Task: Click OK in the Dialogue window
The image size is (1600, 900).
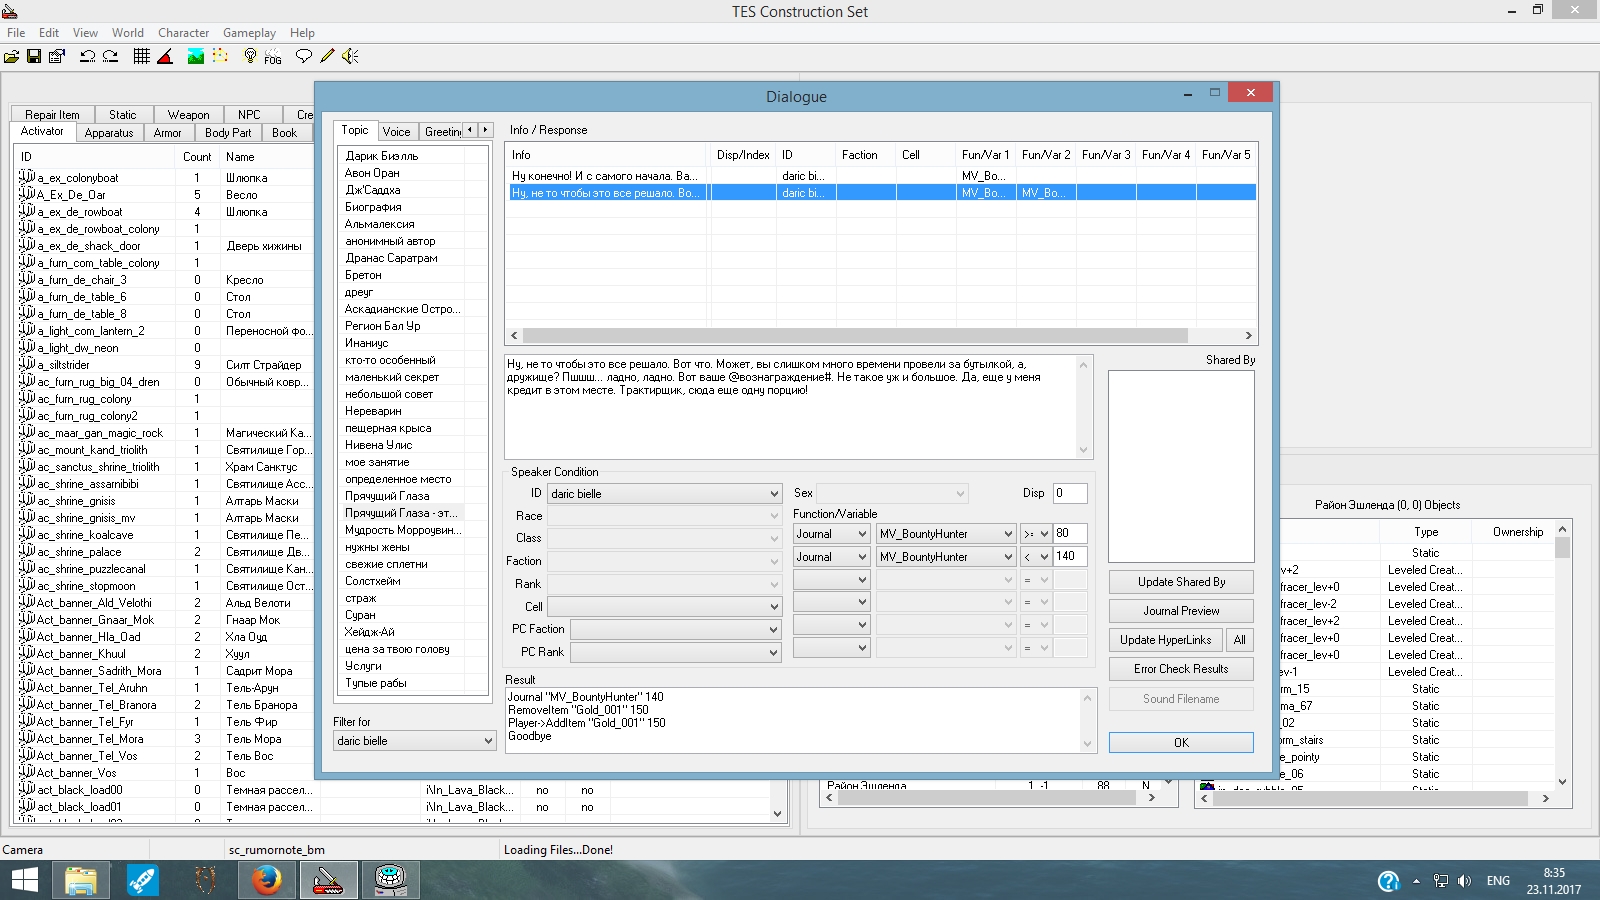Action: click(x=1181, y=743)
